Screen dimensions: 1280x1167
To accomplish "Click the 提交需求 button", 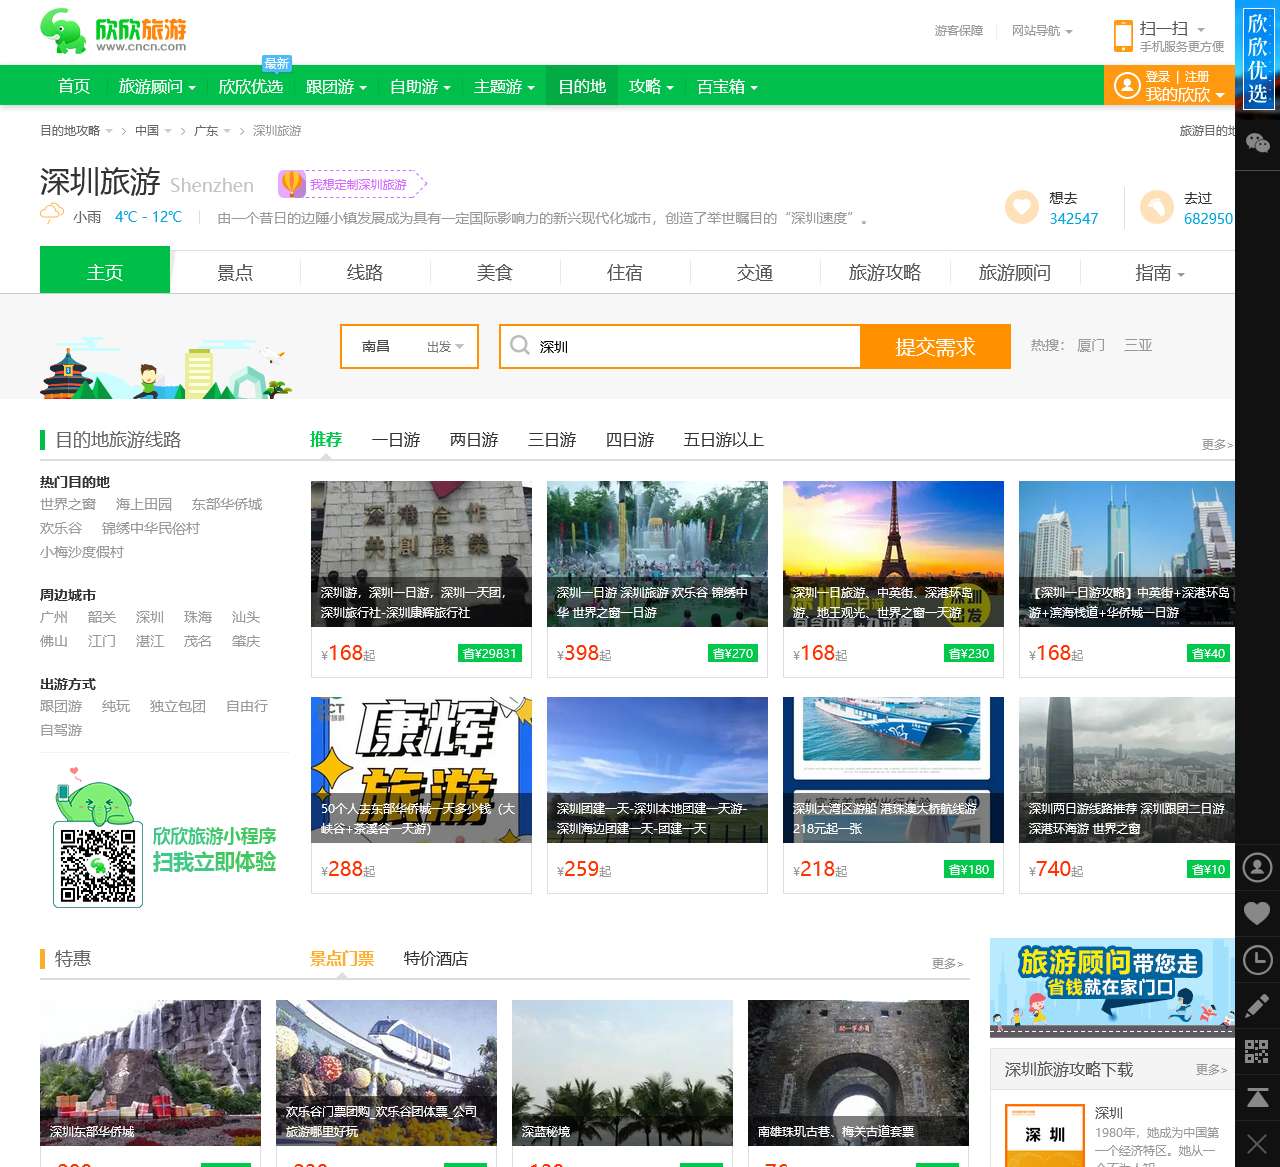I will point(936,346).
